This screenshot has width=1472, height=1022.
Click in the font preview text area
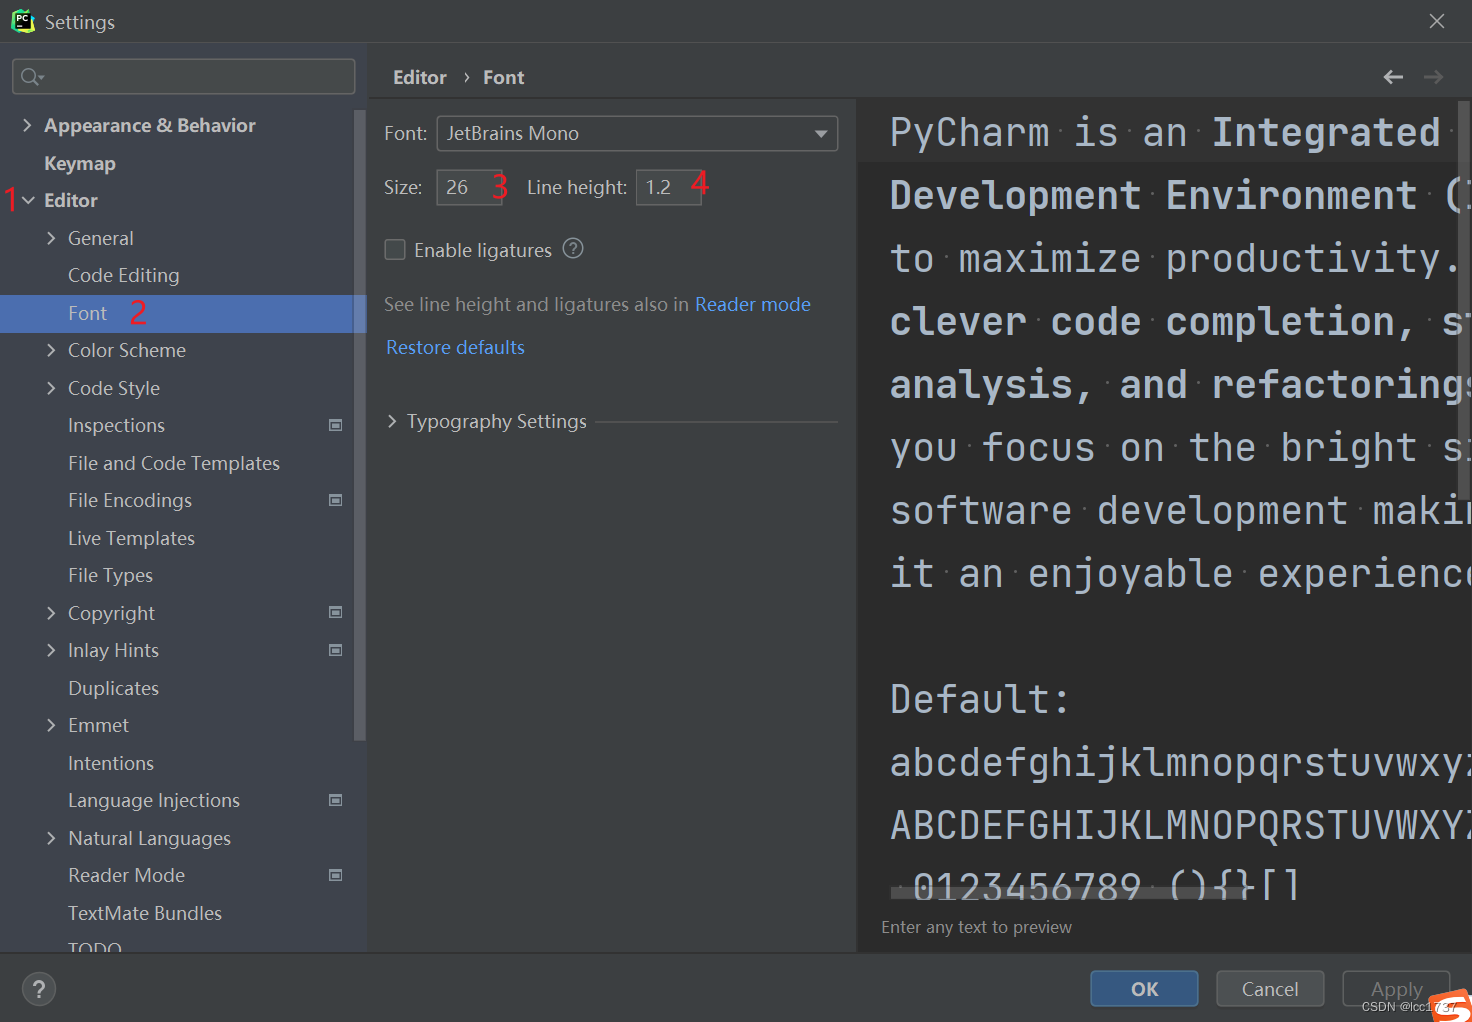click(x=1164, y=500)
